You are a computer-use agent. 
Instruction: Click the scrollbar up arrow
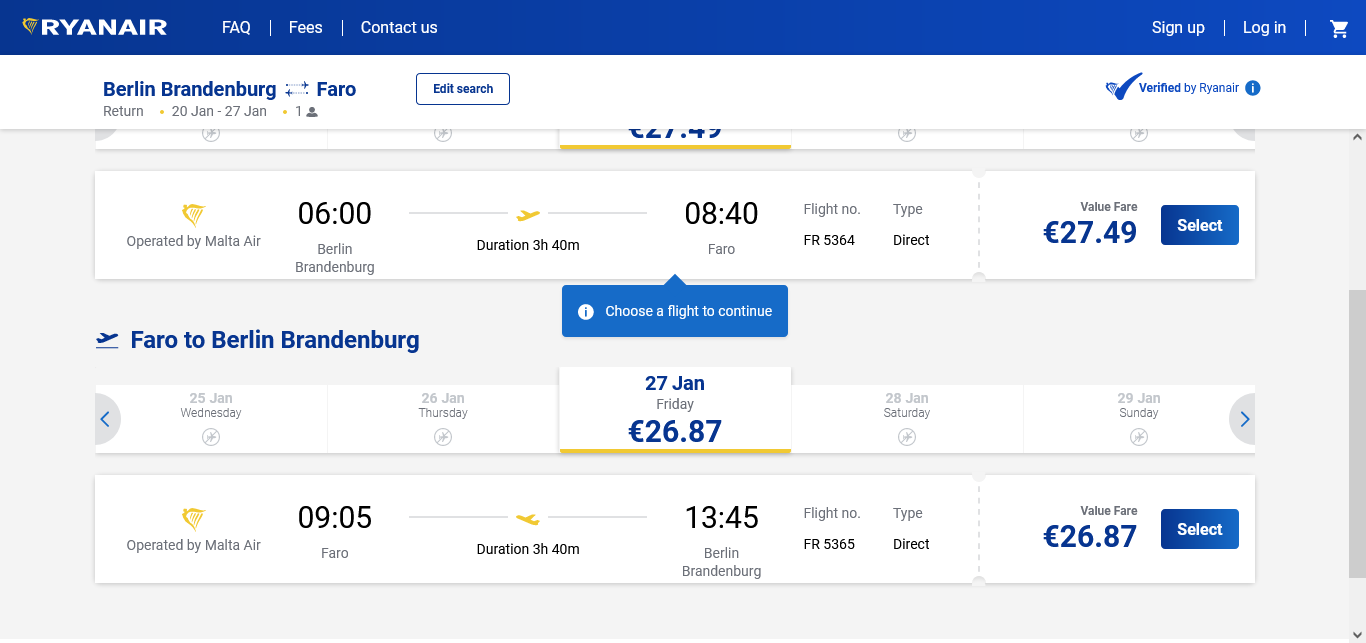pos(1357,138)
